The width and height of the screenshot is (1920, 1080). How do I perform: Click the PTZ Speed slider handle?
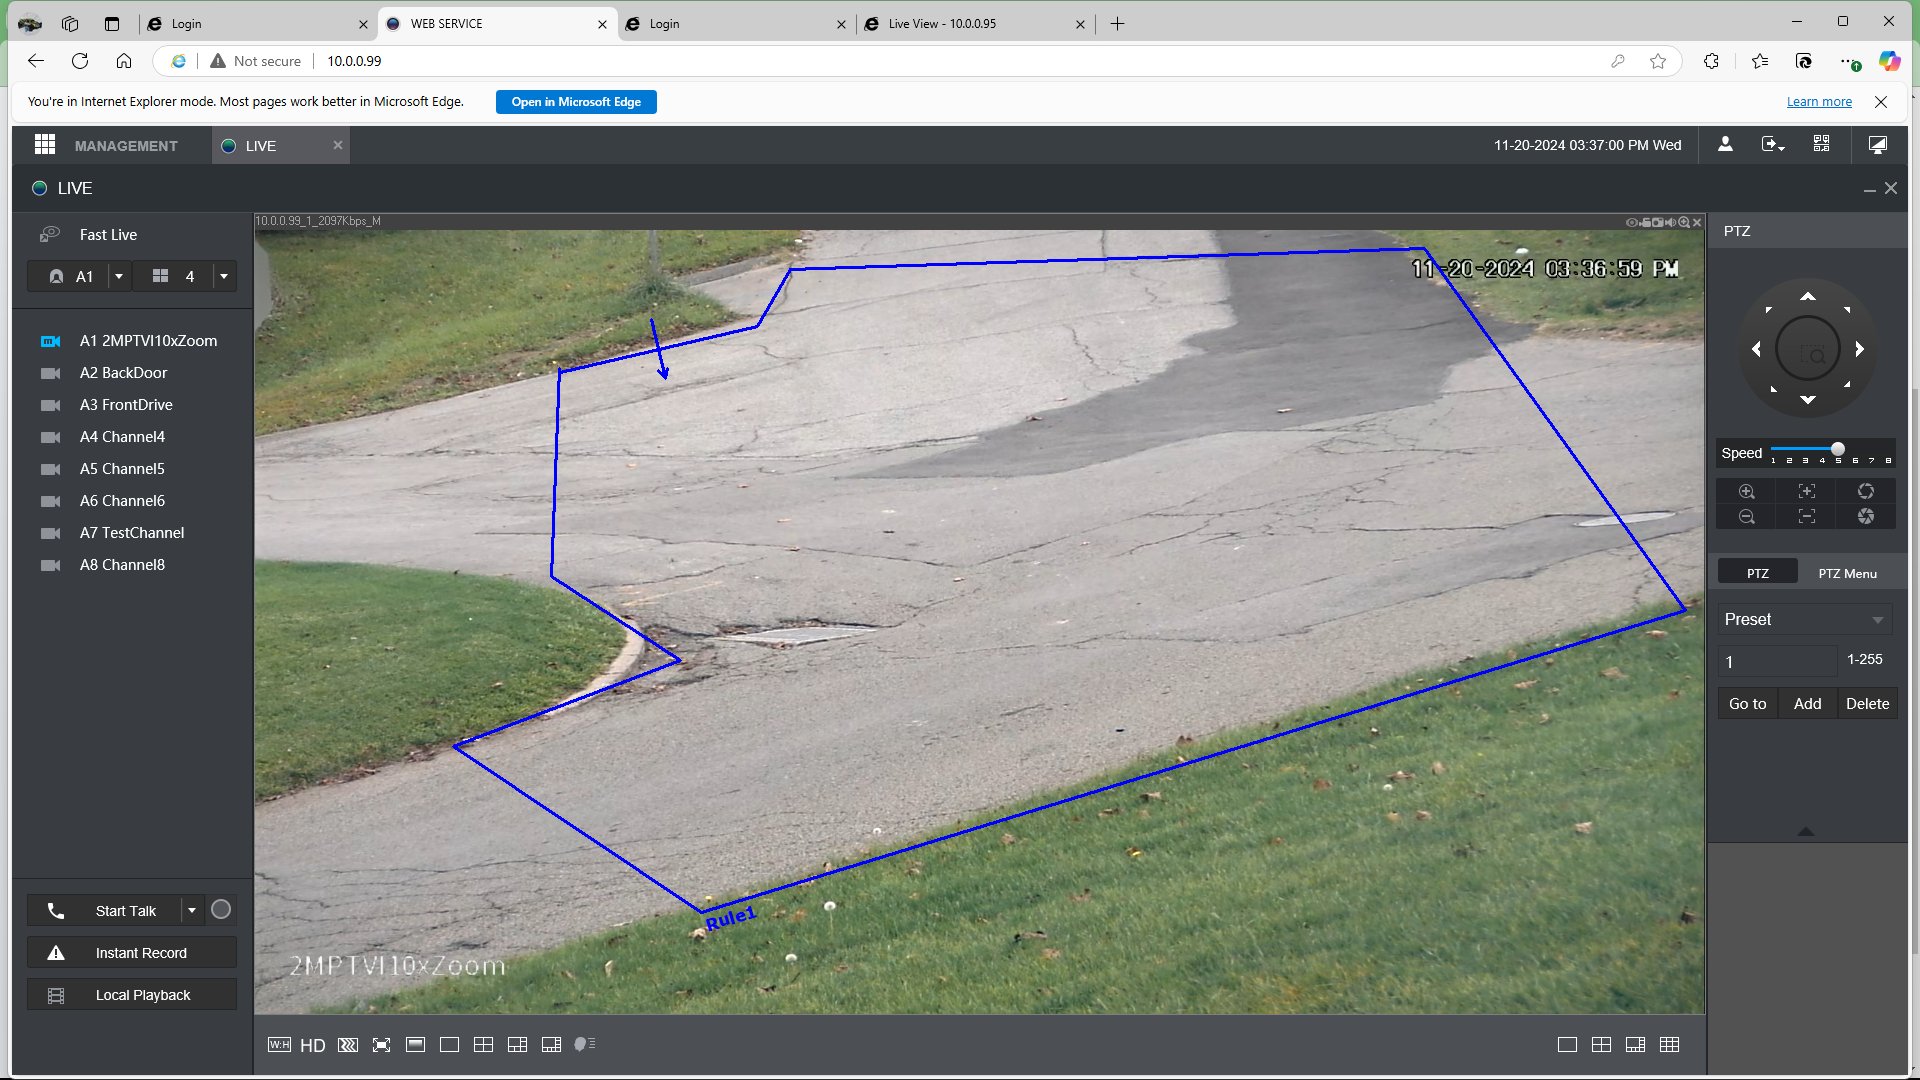pyautogui.click(x=1838, y=449)
